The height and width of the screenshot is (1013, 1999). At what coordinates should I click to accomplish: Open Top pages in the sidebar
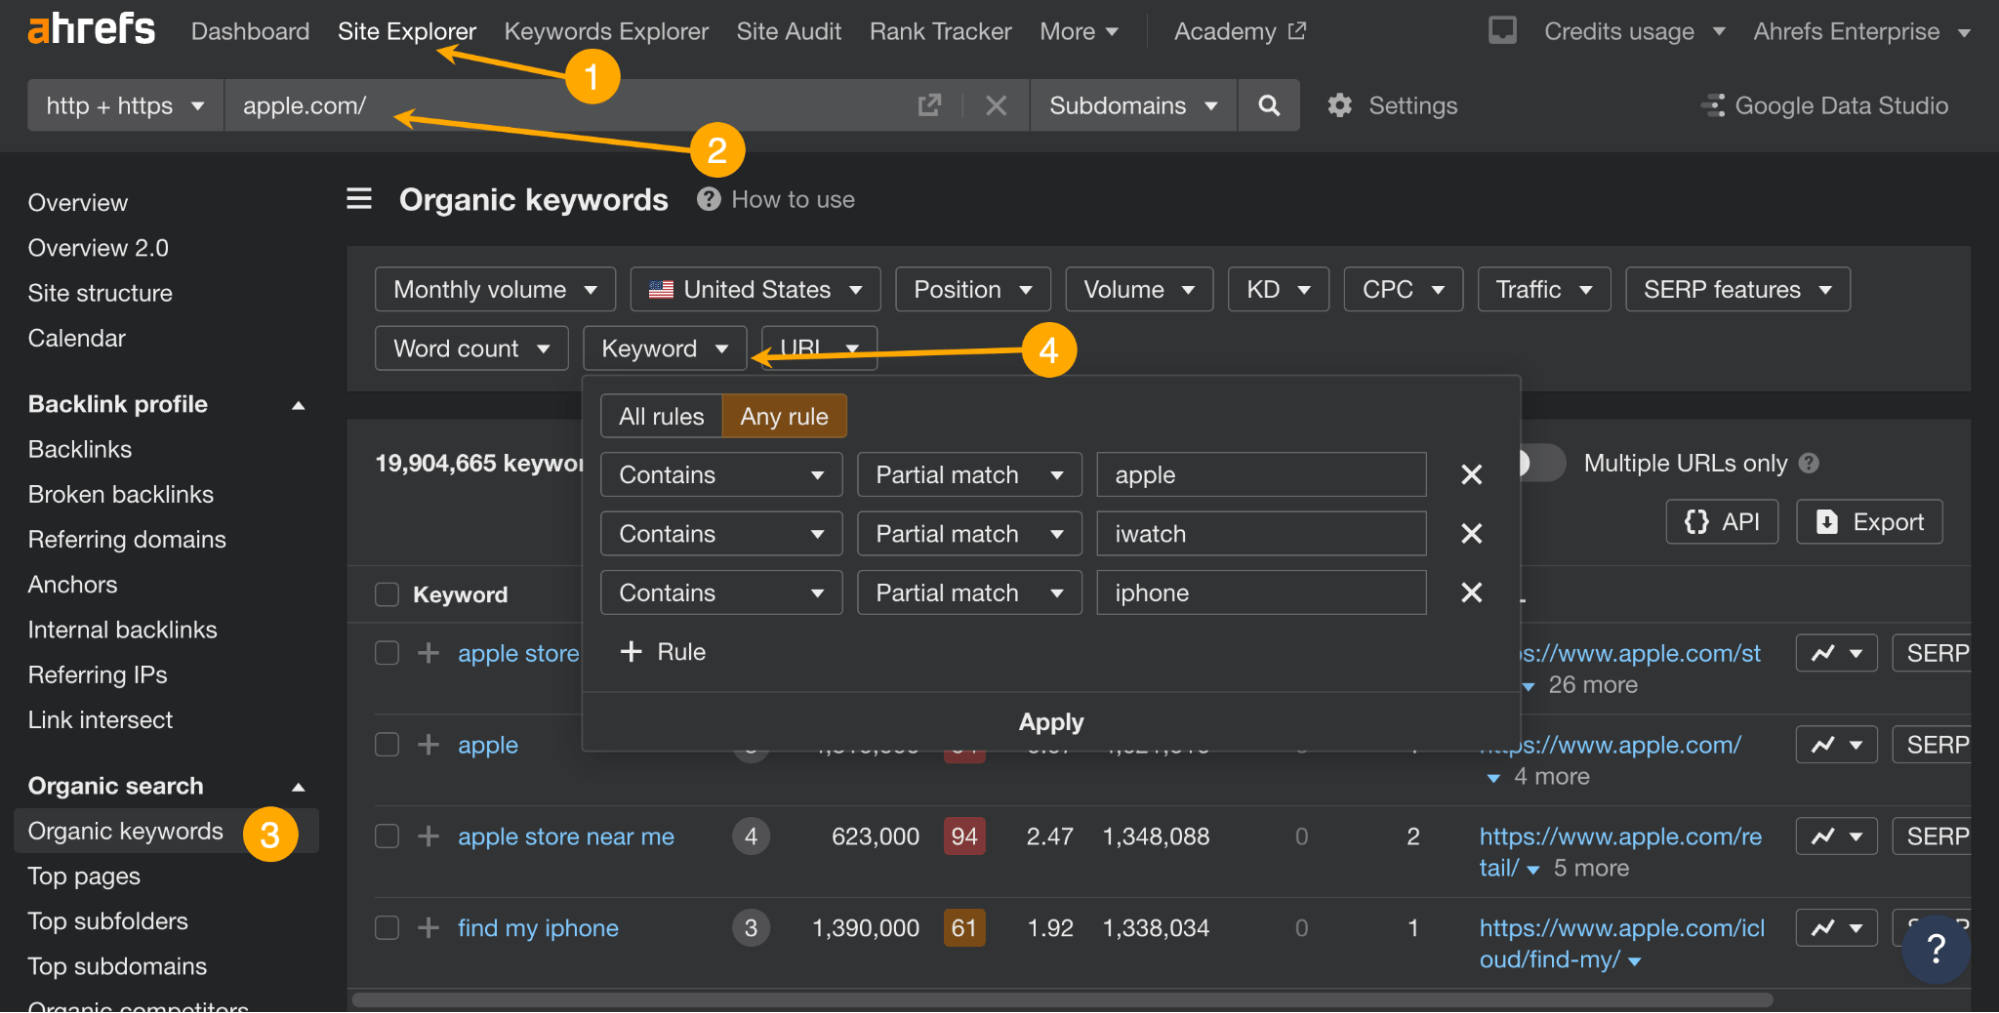pyautogui.click(x=84, y=877)
